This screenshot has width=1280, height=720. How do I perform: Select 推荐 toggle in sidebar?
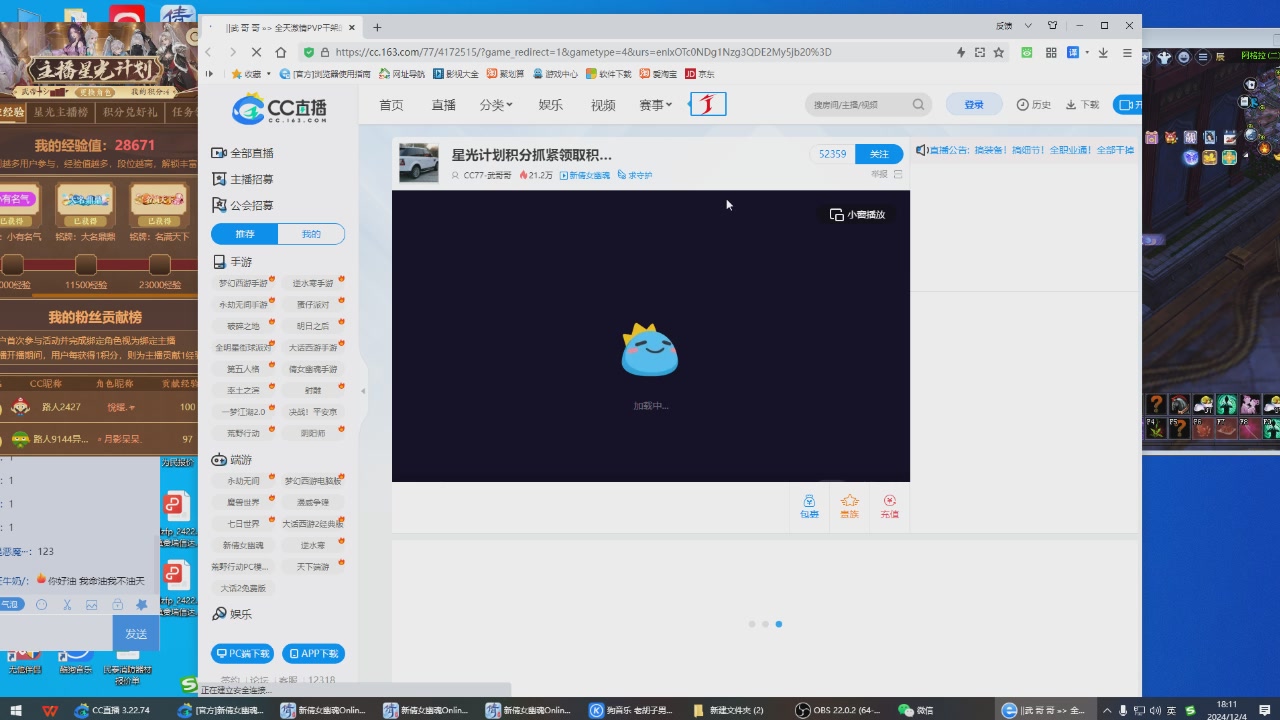(x=245, y=234)
